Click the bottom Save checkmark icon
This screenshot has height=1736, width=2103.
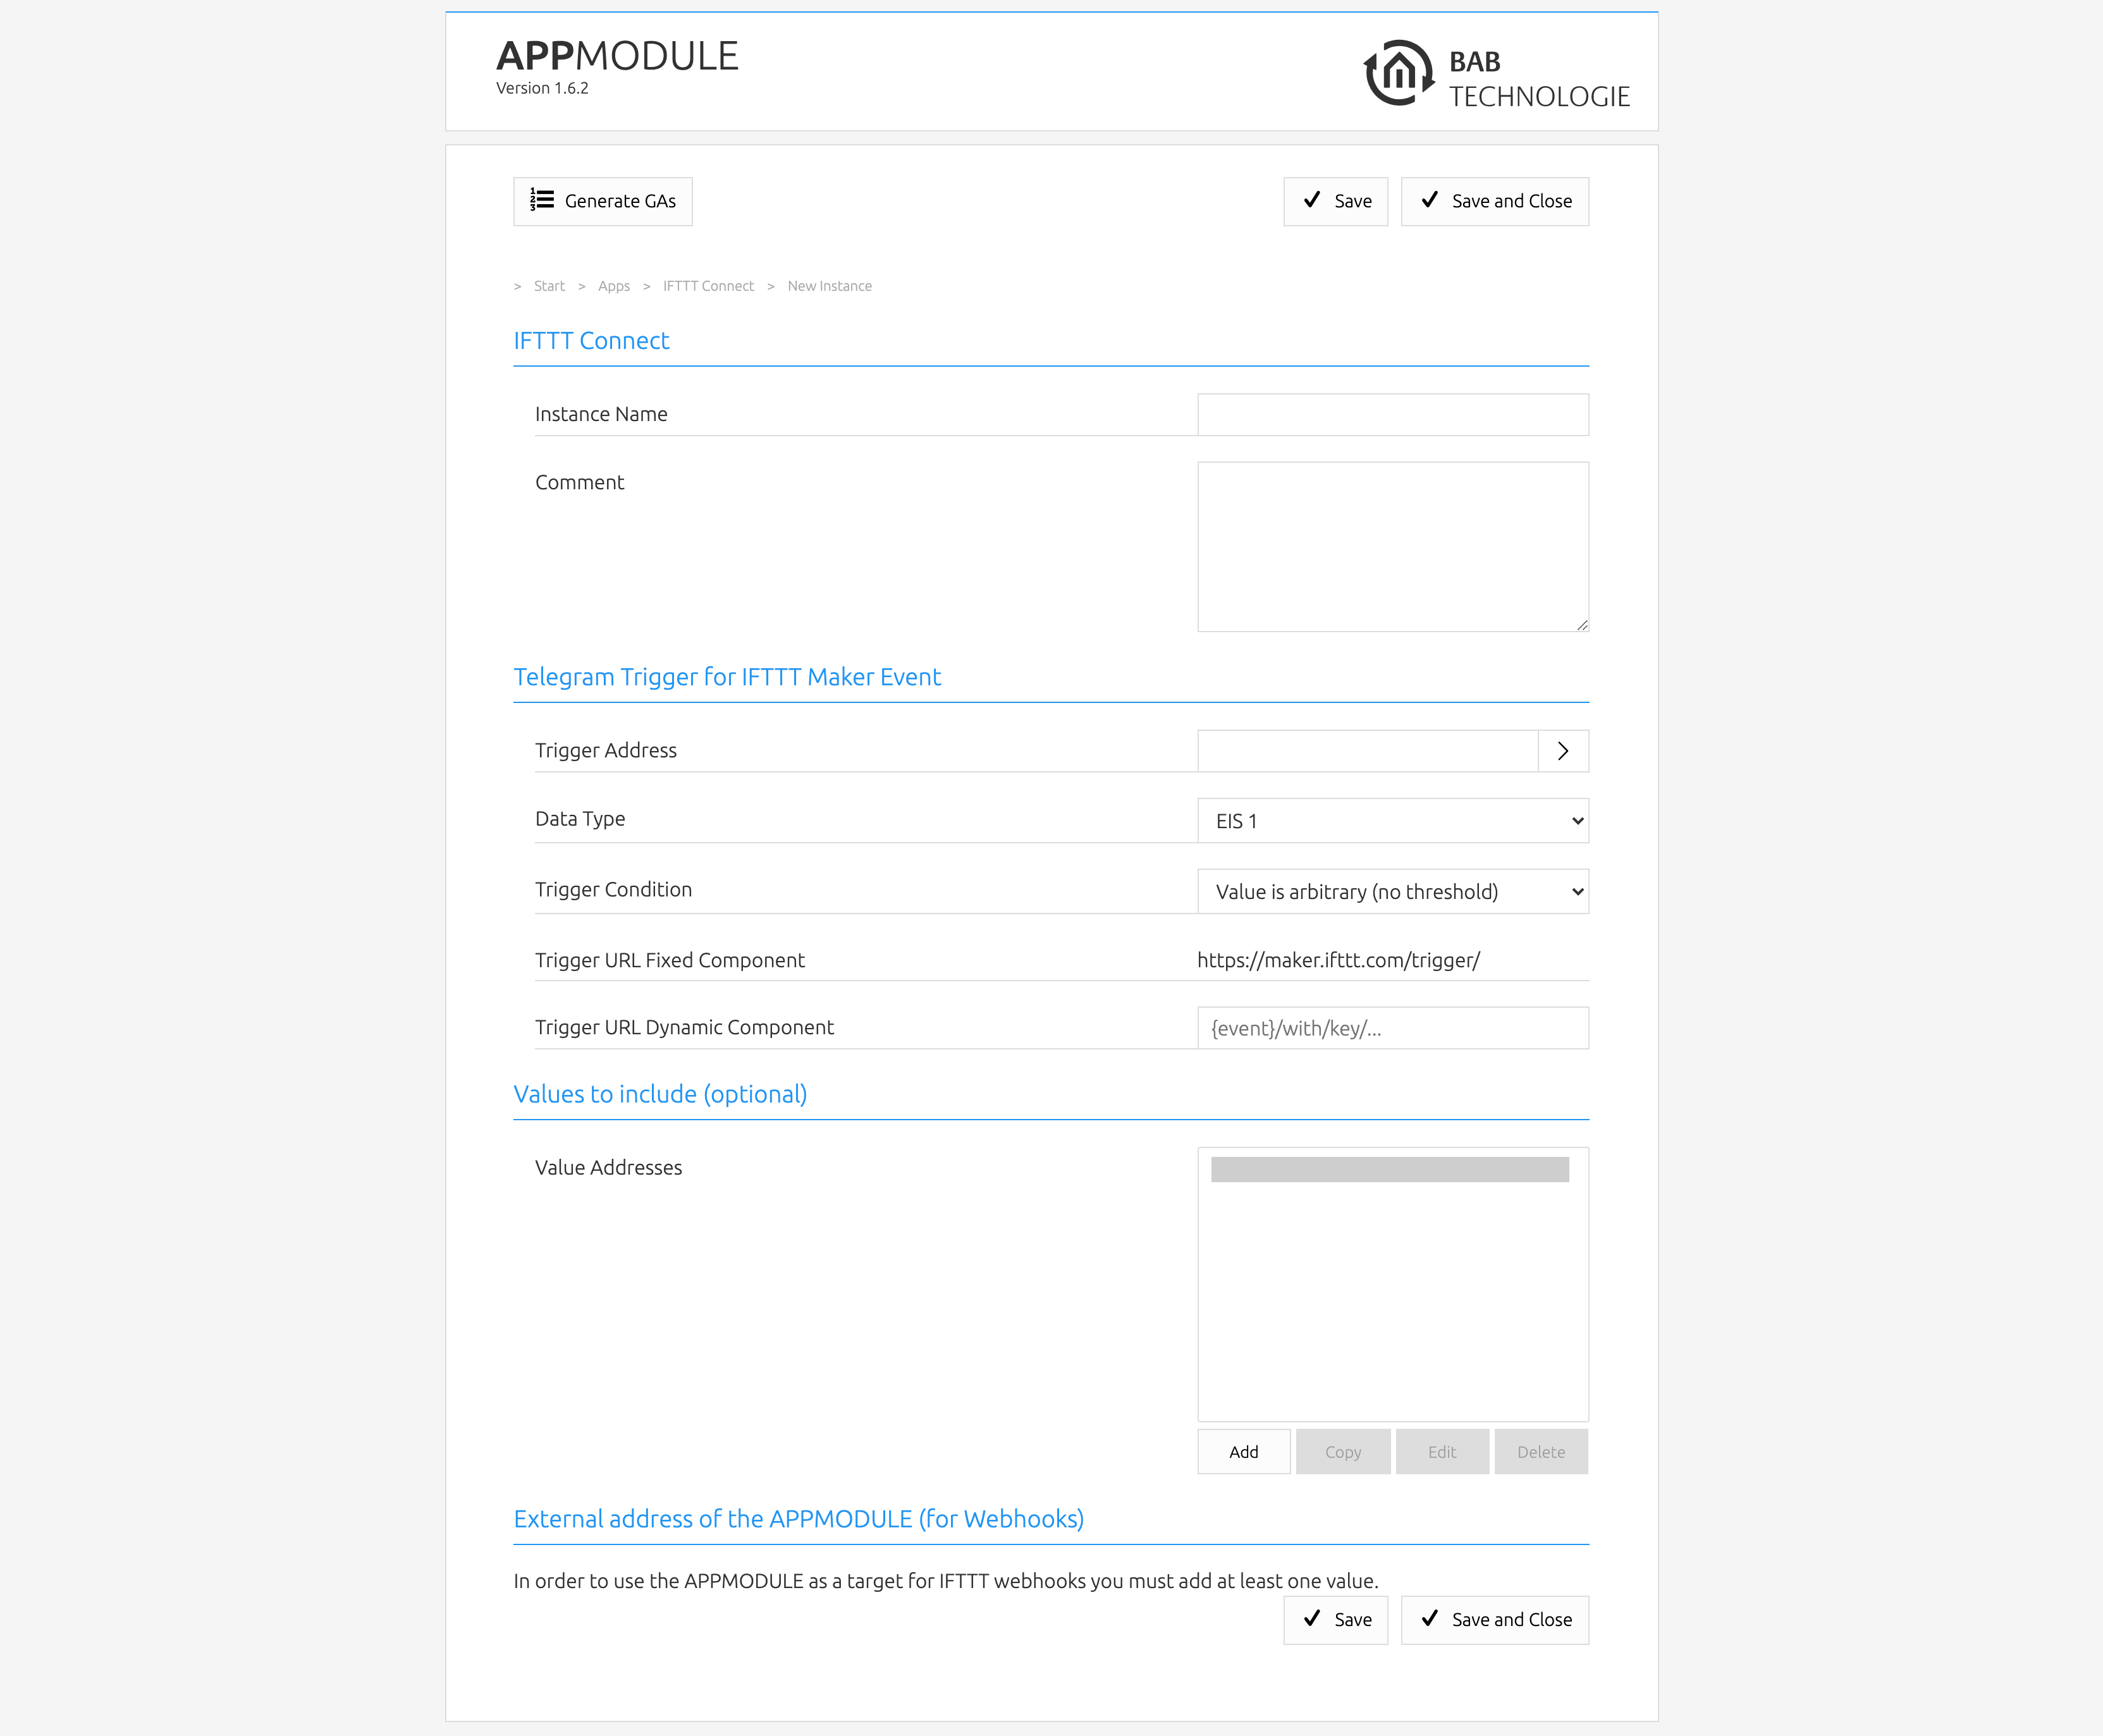(x=1312, y=1618)
